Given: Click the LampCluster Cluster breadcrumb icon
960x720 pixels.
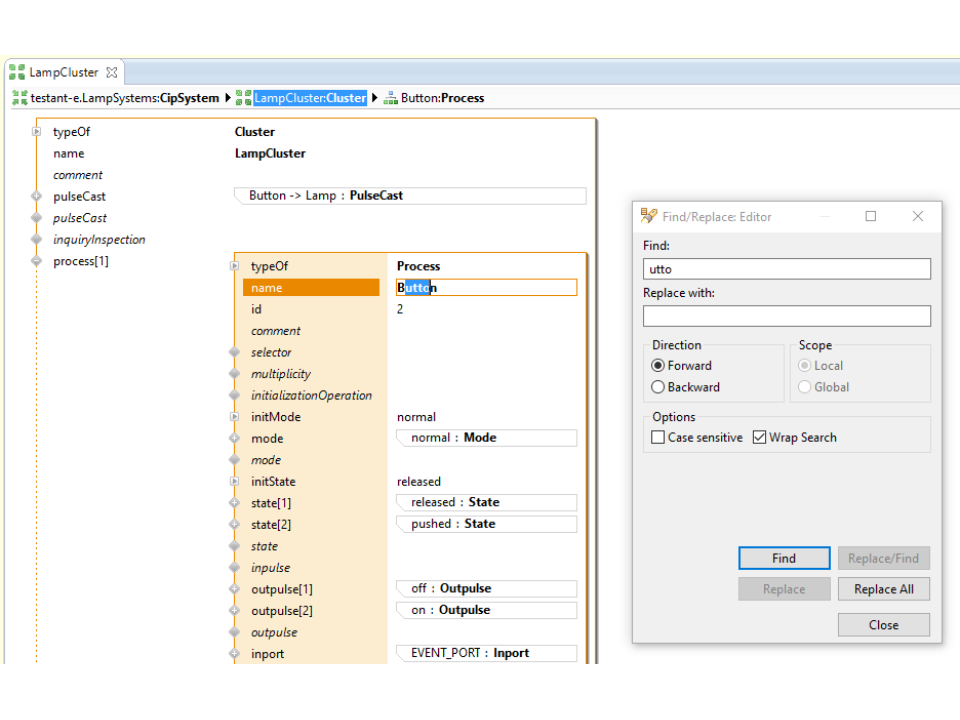Looking at the screenshot, I should tap(243, 98).
